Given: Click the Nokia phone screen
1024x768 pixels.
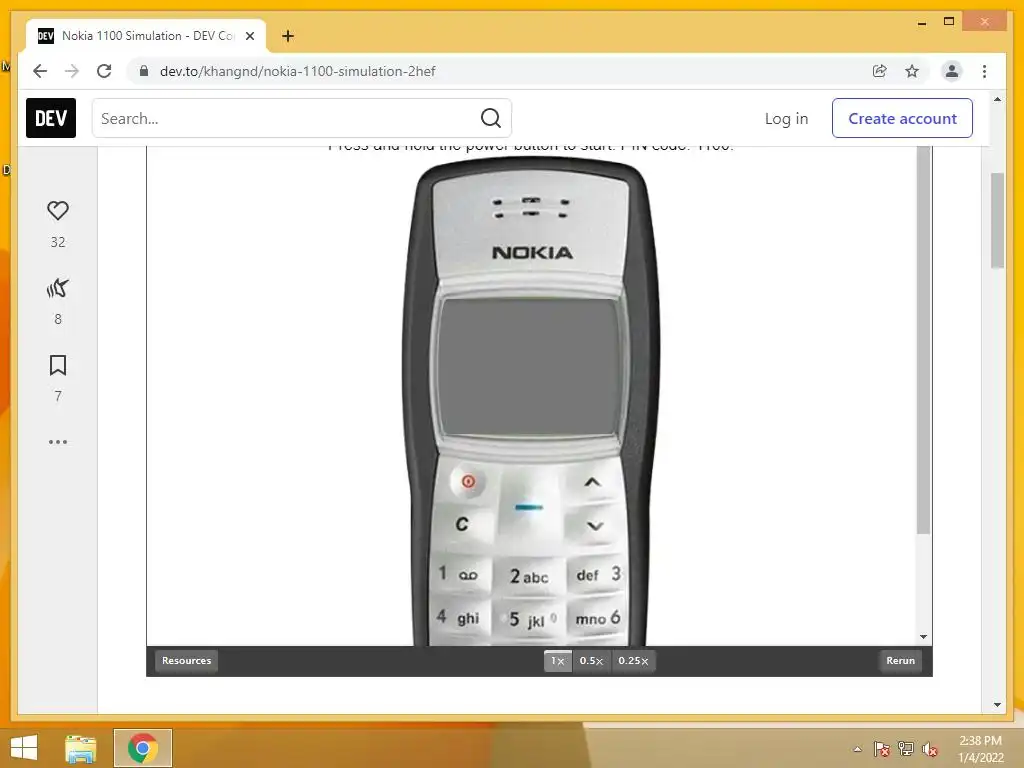Looking at the screenshot, I should 528,368.
